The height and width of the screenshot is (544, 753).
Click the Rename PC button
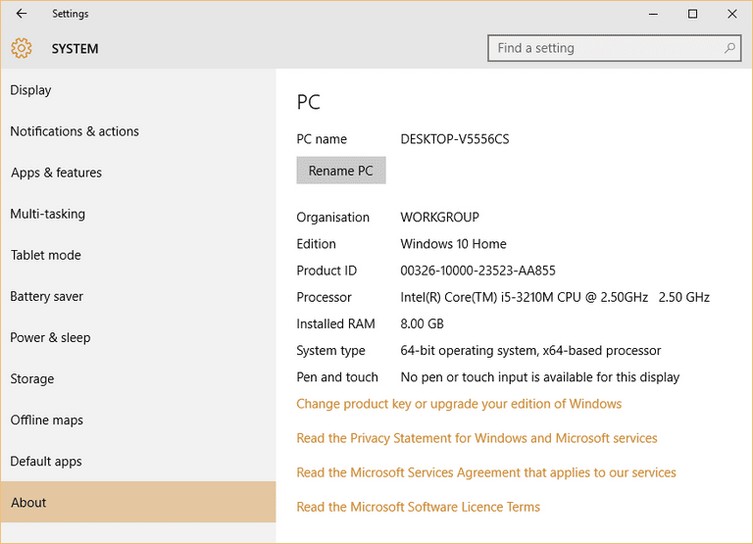[341, 170]
